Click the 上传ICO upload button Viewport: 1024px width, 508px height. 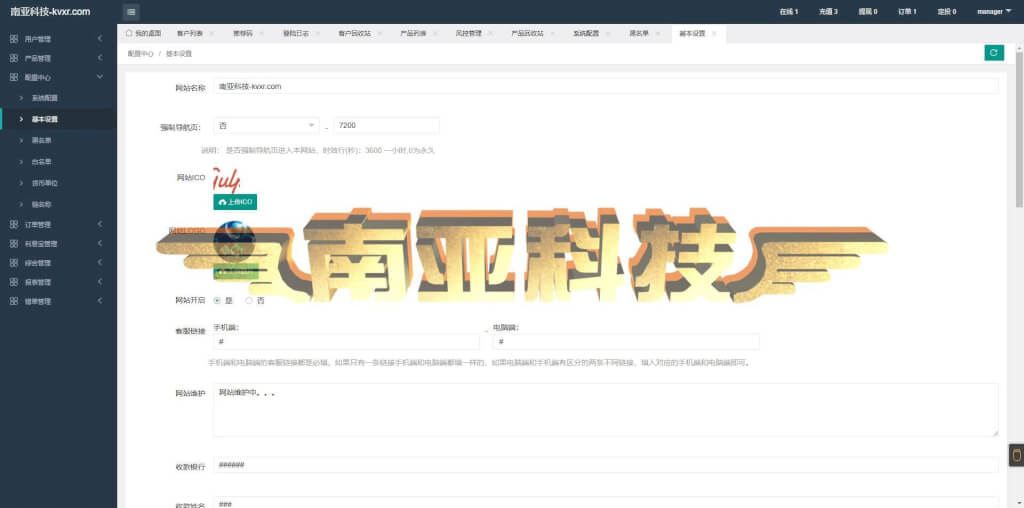[x=235, y=202]
